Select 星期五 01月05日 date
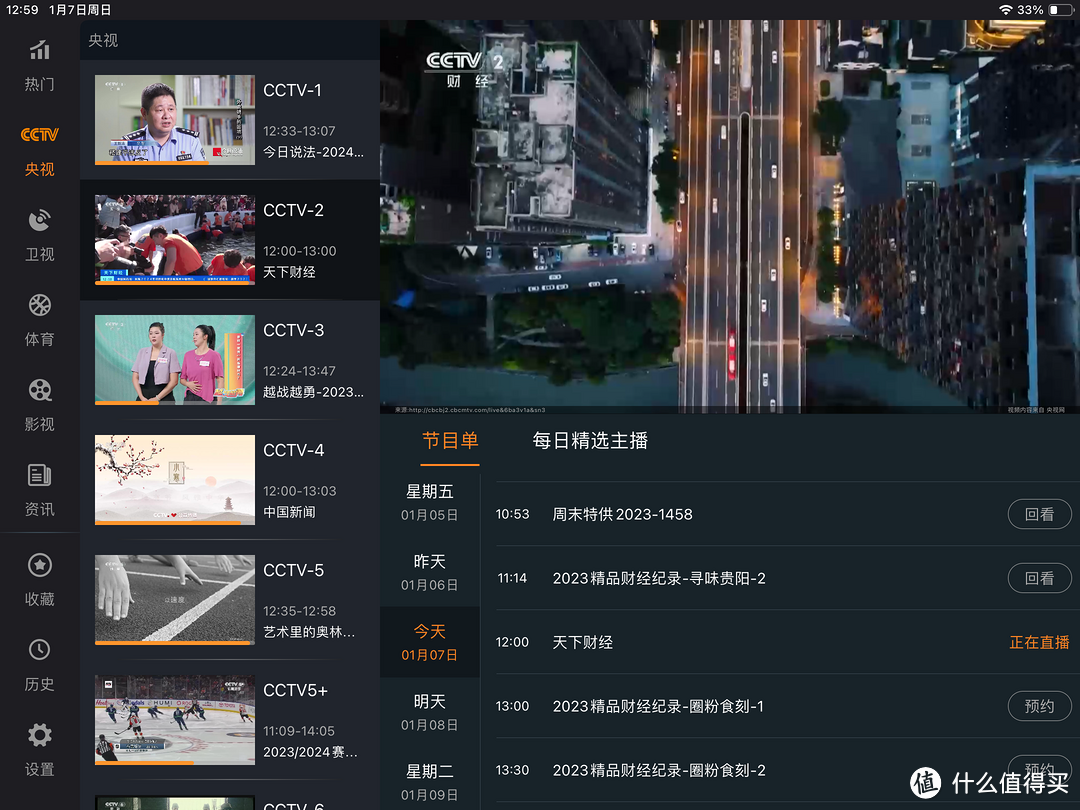Image resolution: width=1080 pixels, height=810 pixels. click(430, 502)
